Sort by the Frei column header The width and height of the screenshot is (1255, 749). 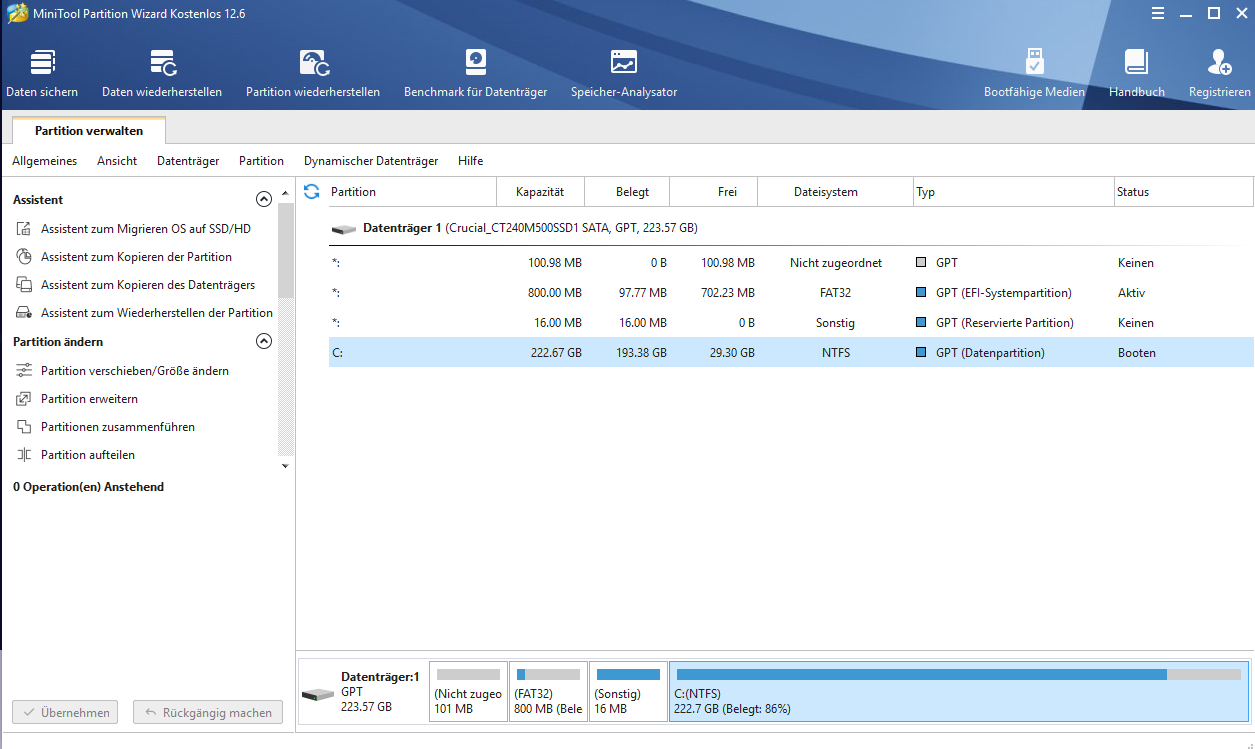713,192
